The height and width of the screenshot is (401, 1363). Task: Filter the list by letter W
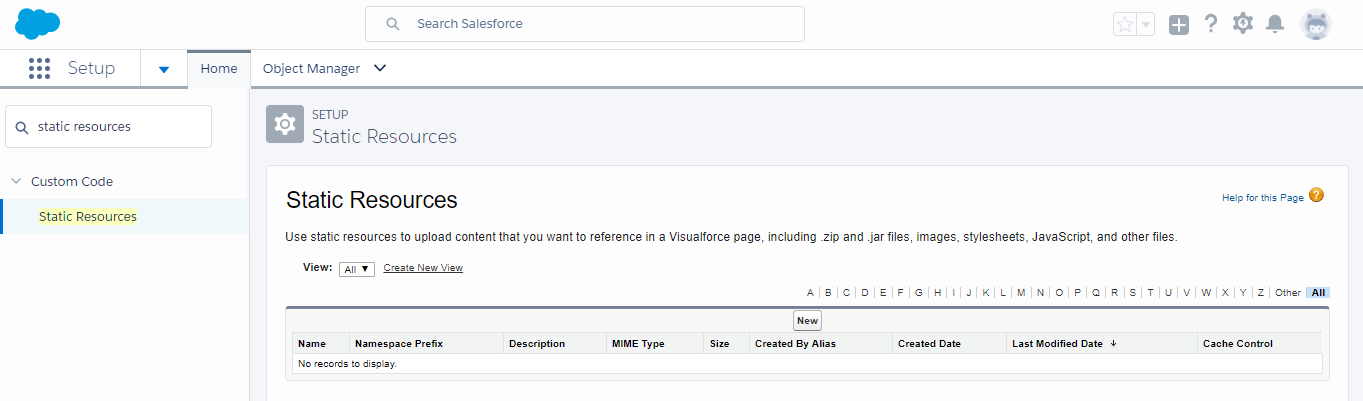(x=1206, y=293)
